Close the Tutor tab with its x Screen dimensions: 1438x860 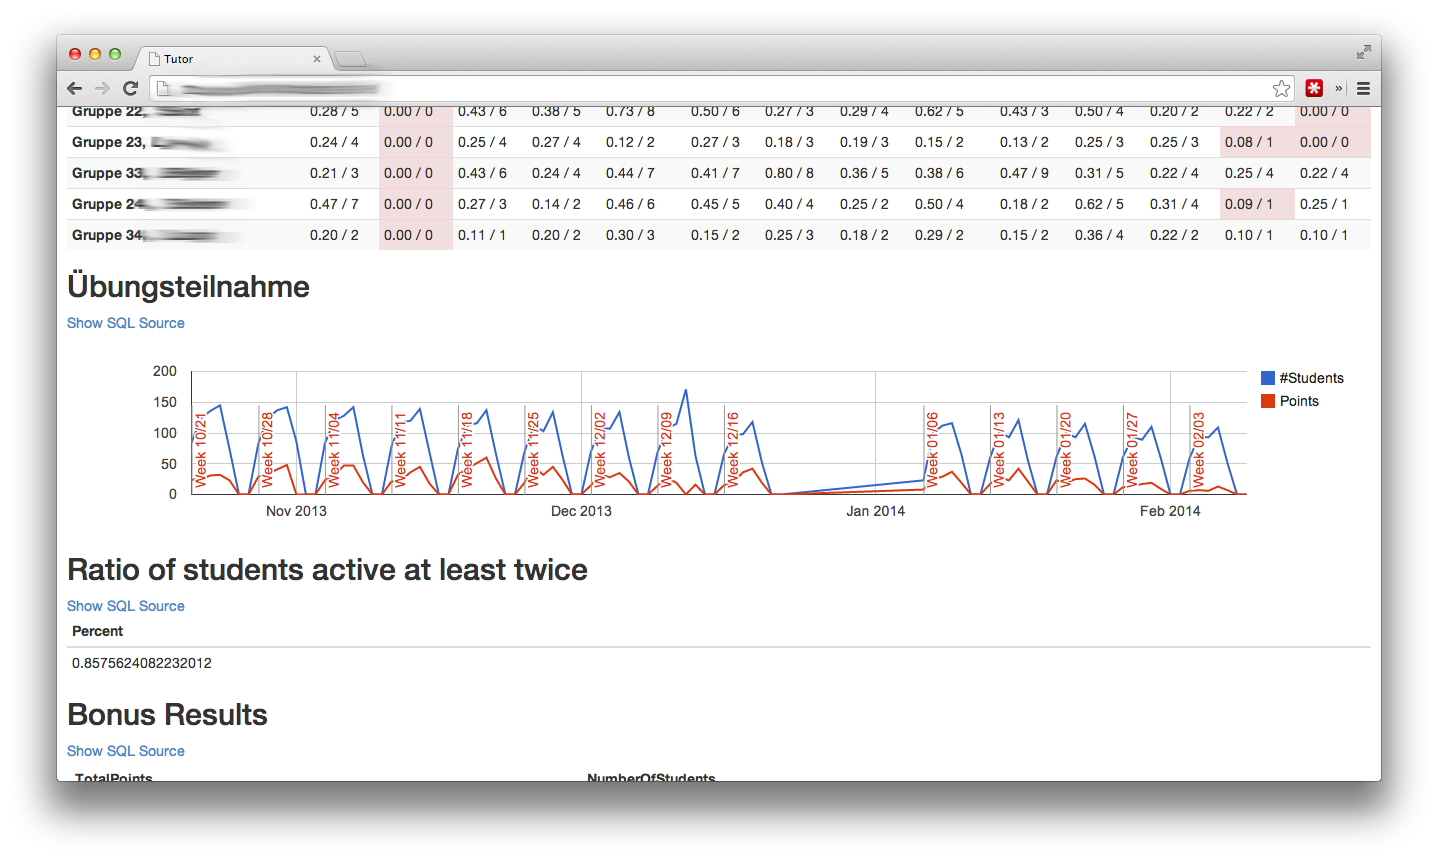pyautogui.click(x=317, y=59)
